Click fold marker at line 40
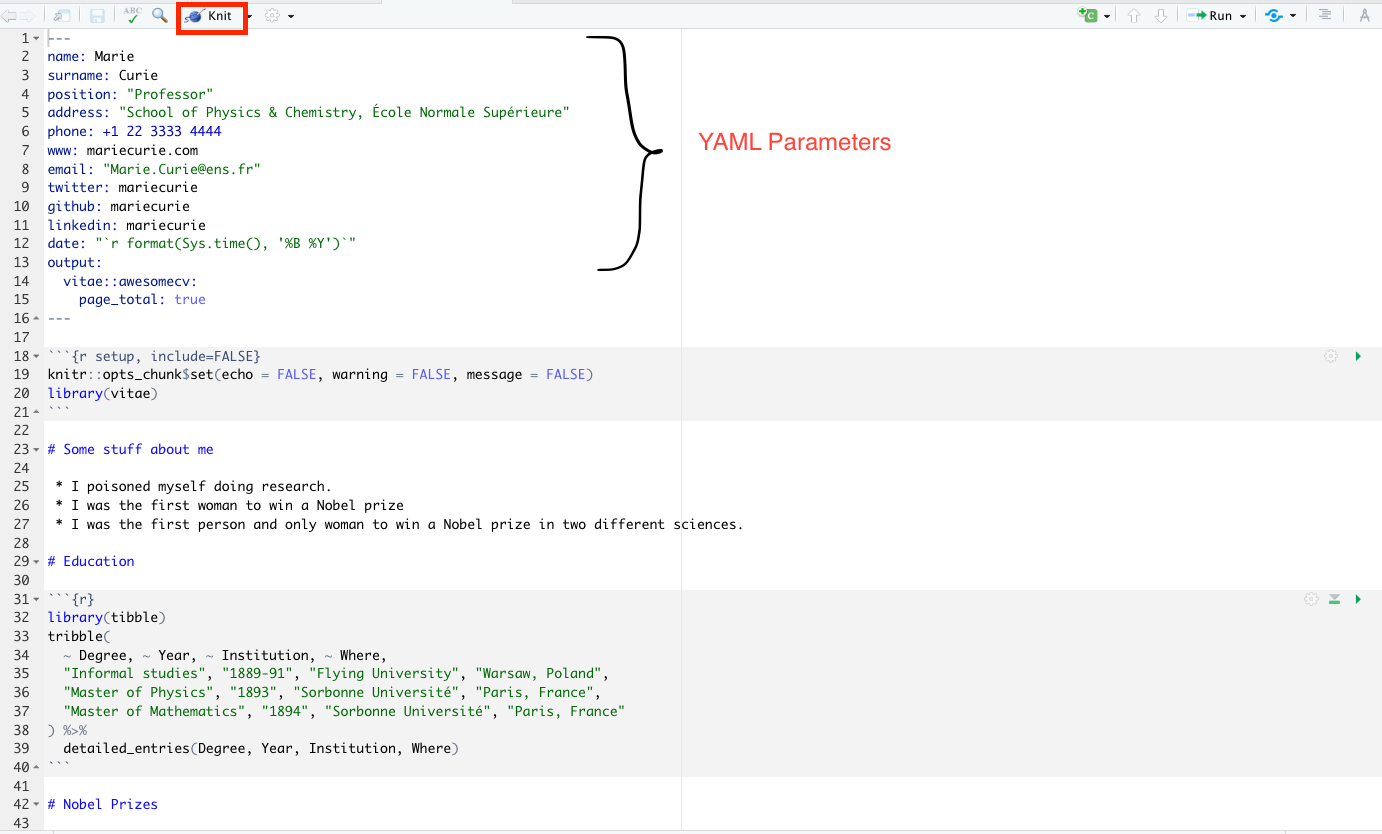The image size is (1382, 834). pyautogui.click(x=37, y=767)
